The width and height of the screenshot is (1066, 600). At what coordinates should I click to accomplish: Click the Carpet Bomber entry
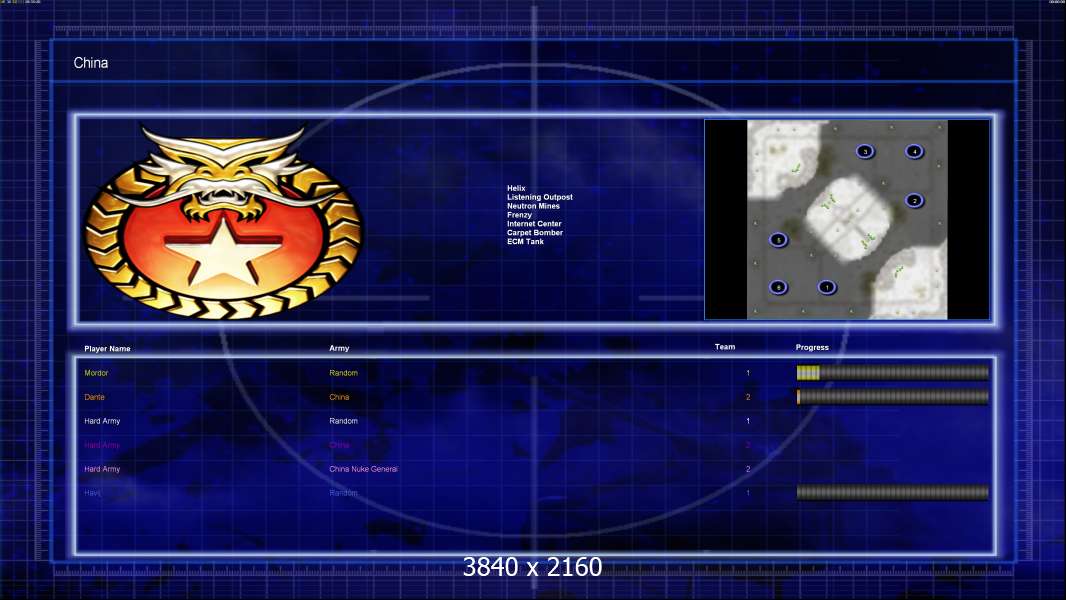click(535, 232)
